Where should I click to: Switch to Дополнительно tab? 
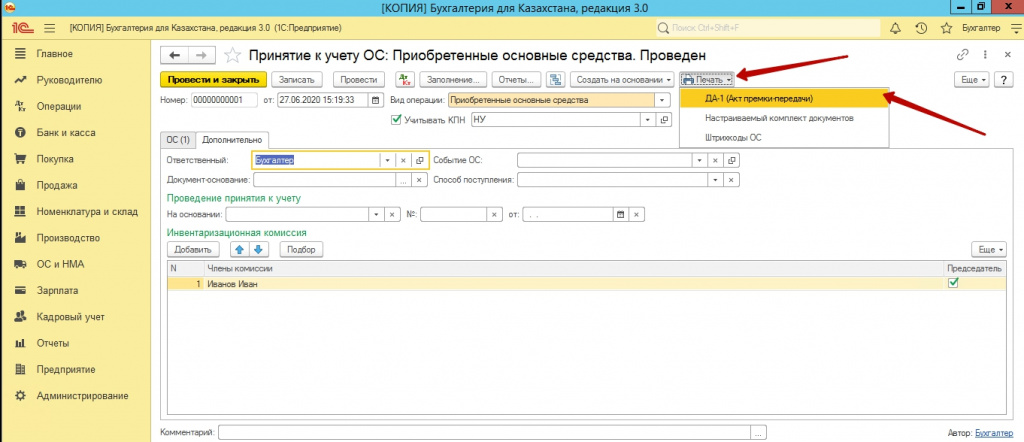(232, 139)
